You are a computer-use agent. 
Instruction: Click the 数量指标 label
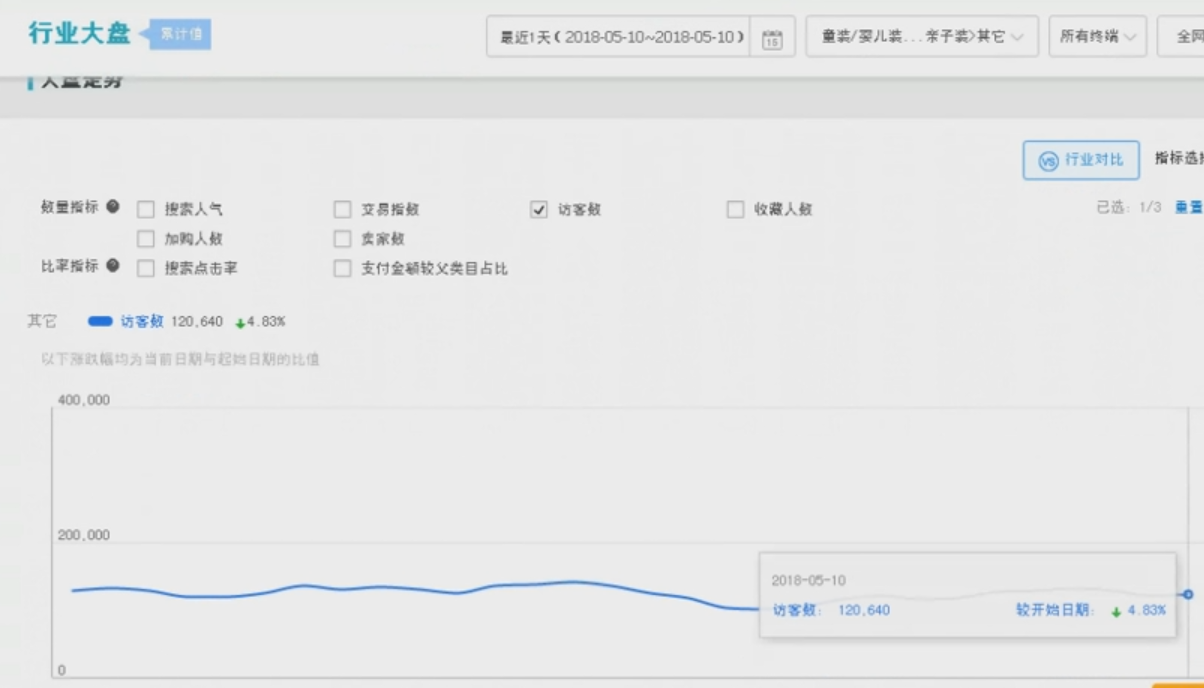click(x=70, y=207)
